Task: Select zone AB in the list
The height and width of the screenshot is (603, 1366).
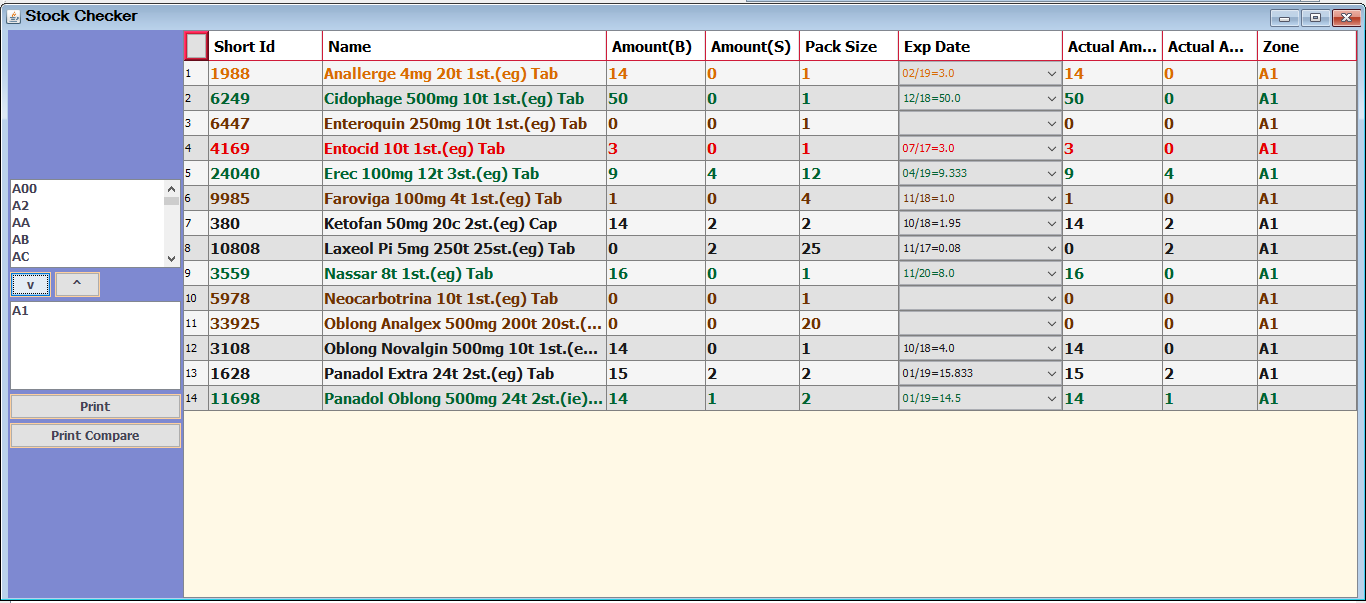Action: (87, 239)
